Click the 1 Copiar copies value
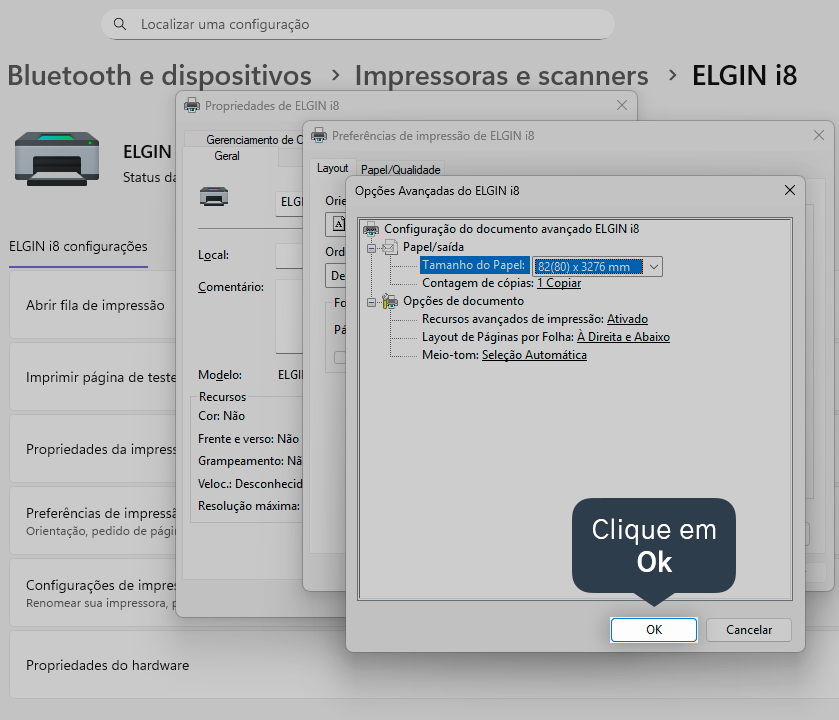 tap(559, 283)
